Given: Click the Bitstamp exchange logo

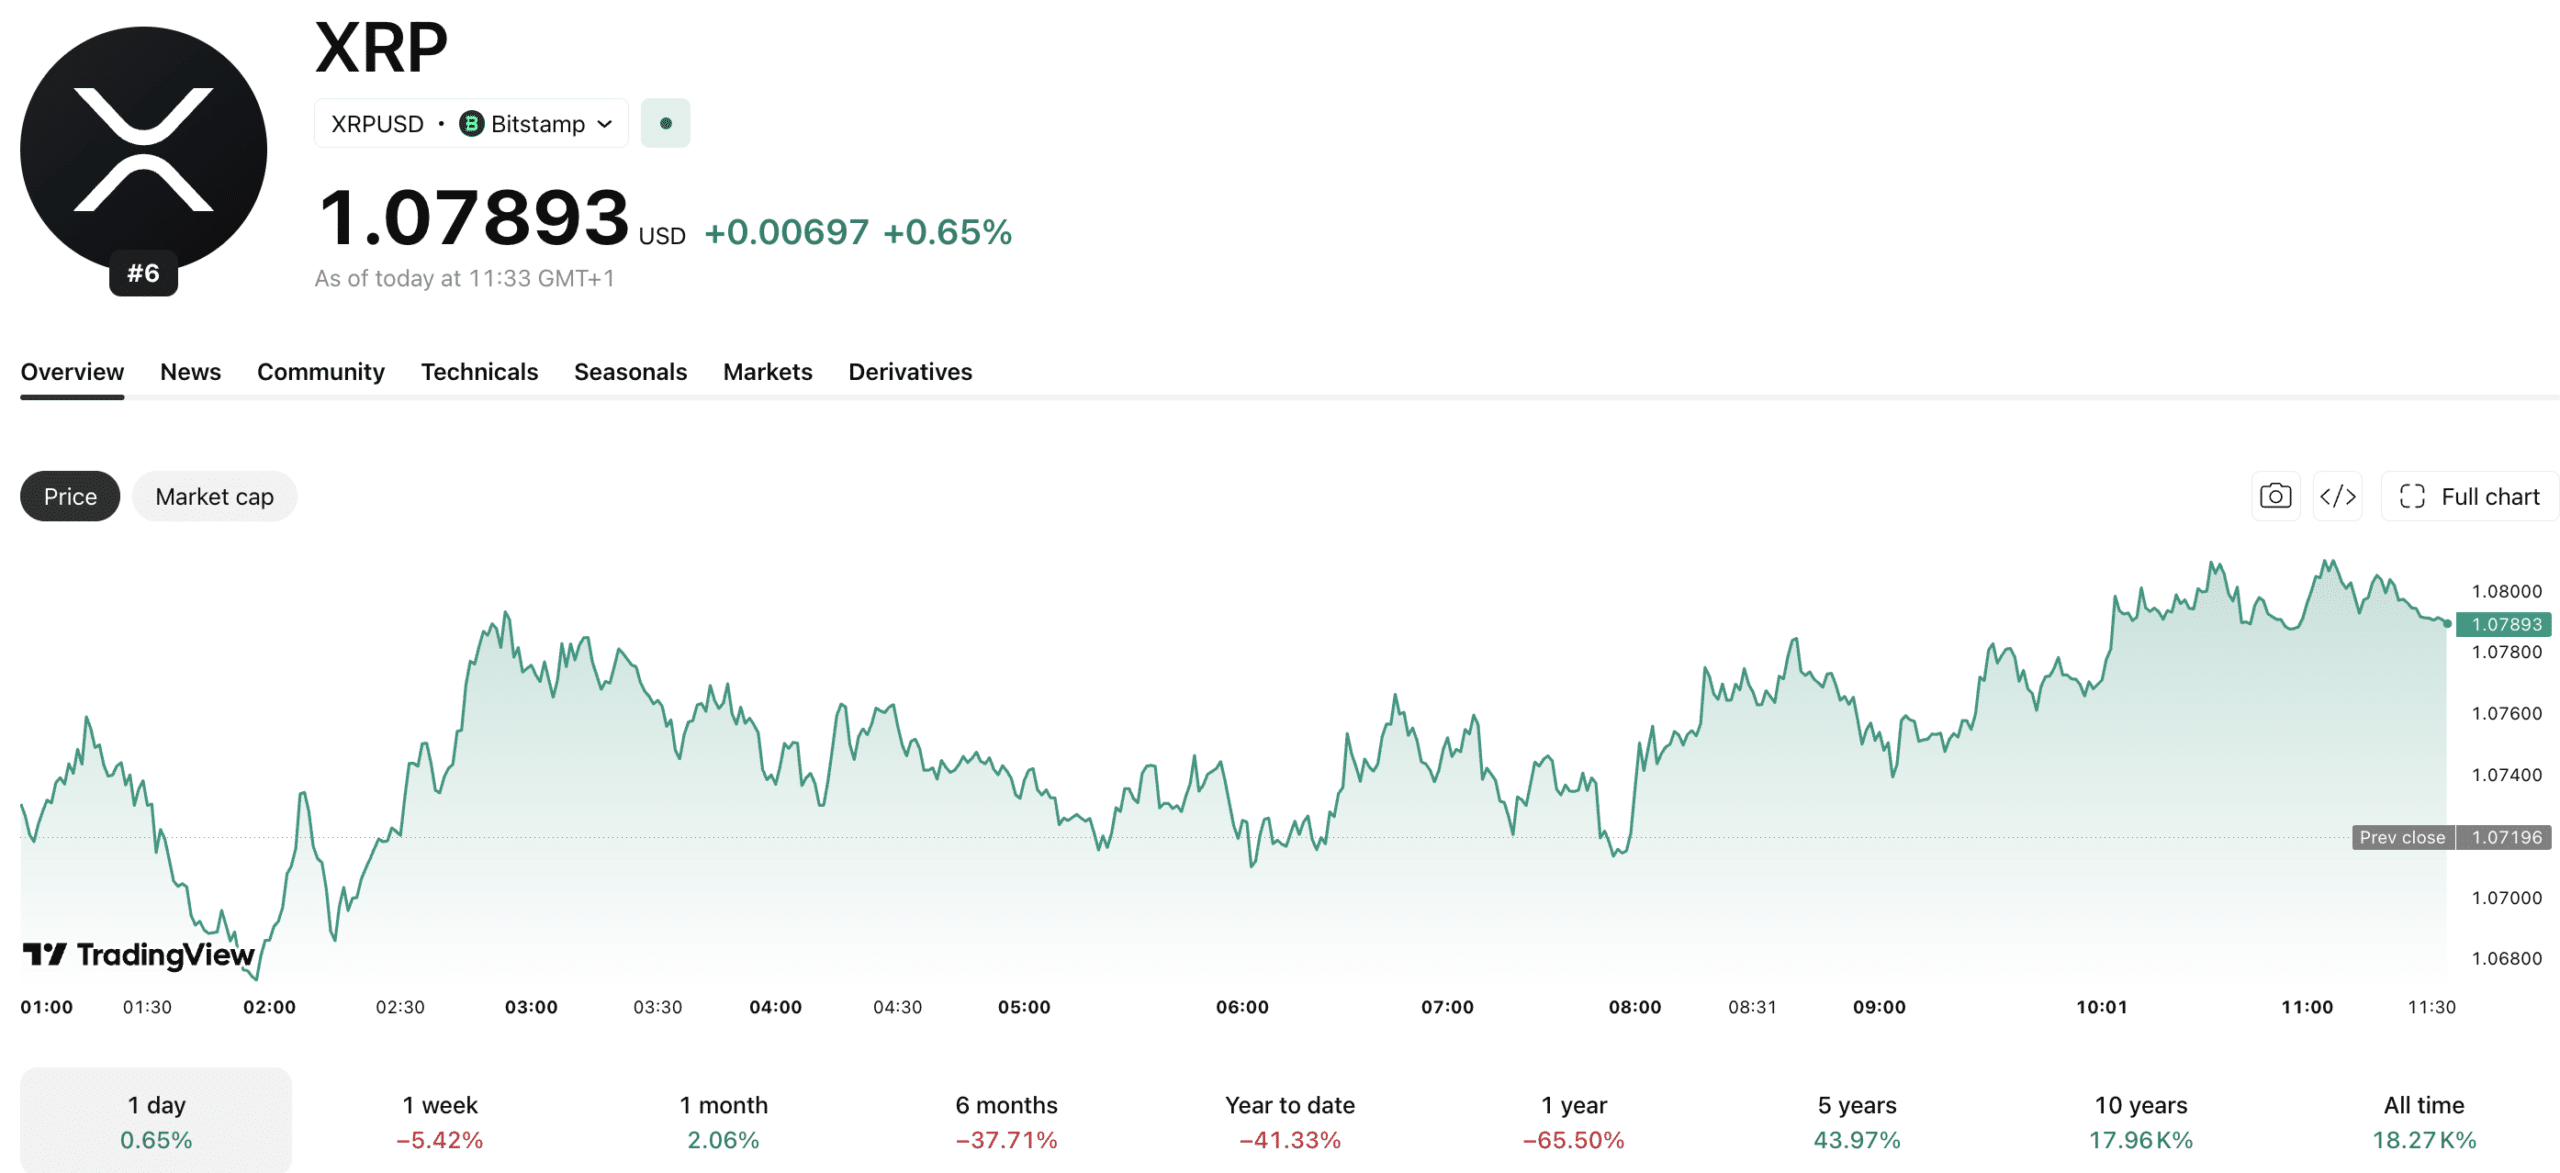Looking at the screenshot, I should (x=471, y=123).
